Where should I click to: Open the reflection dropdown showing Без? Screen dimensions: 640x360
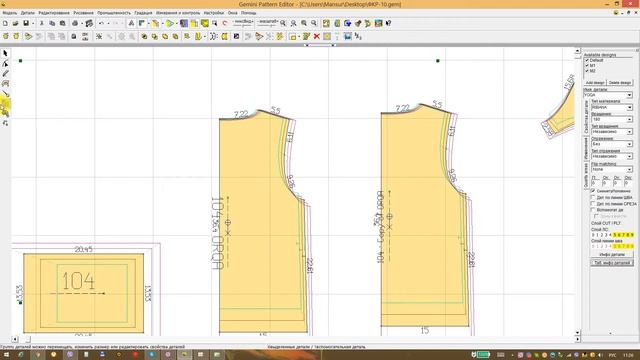pyautogui.click(x=629, y=144)
